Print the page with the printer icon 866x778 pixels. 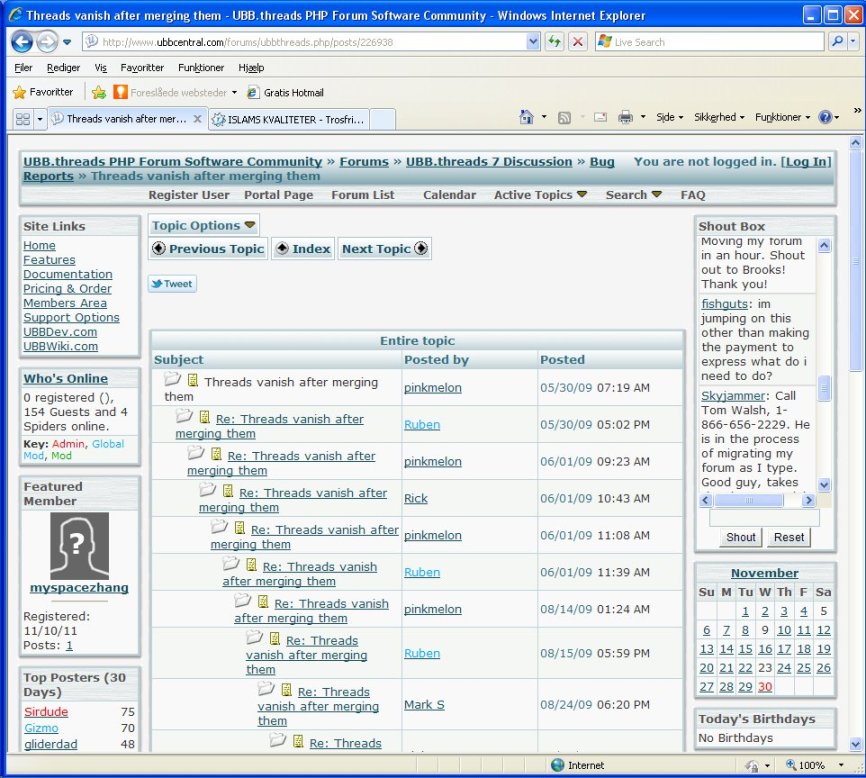coord(625,117)
